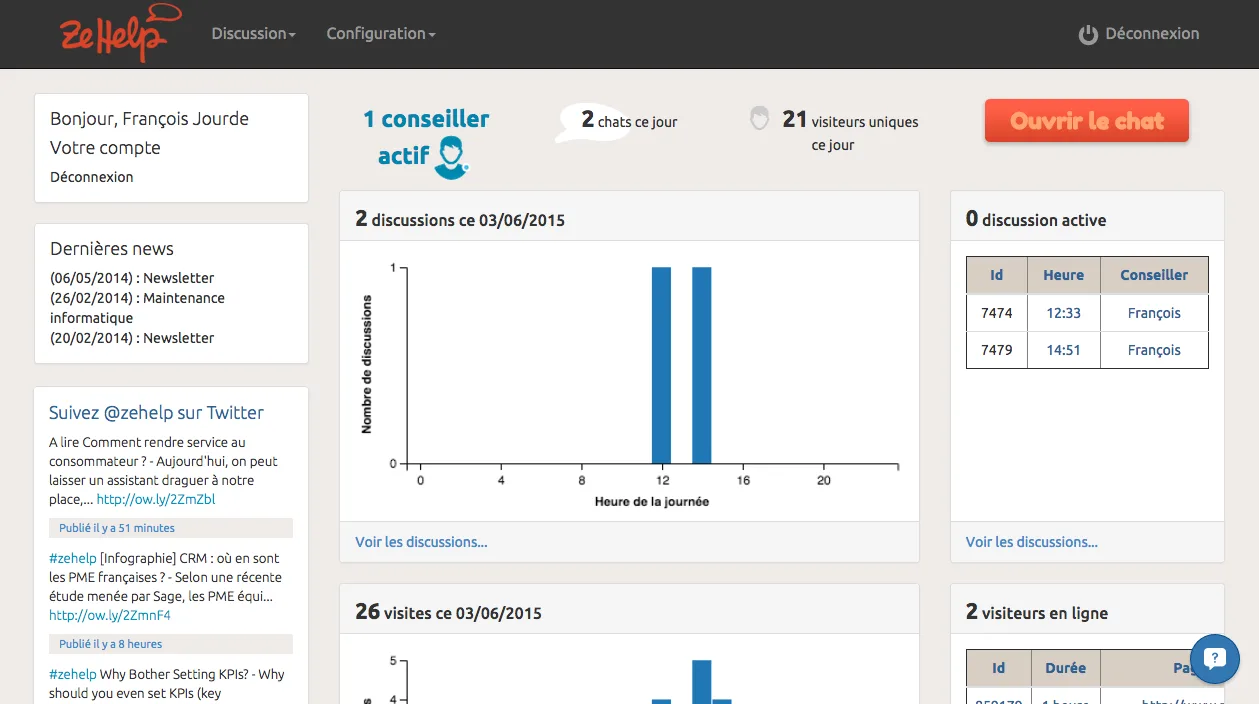Open the help widget with question mark
The width and height of the screenshot is (1259, 704).
click(x=1215, y=658)
